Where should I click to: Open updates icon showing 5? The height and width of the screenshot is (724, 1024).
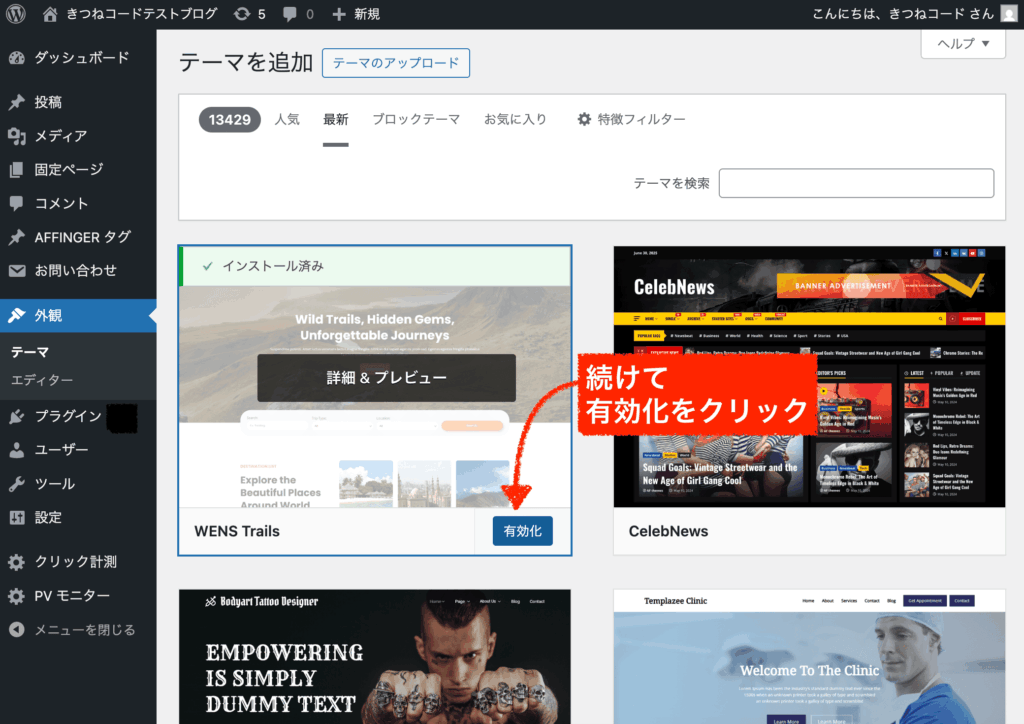coord(242,14)
